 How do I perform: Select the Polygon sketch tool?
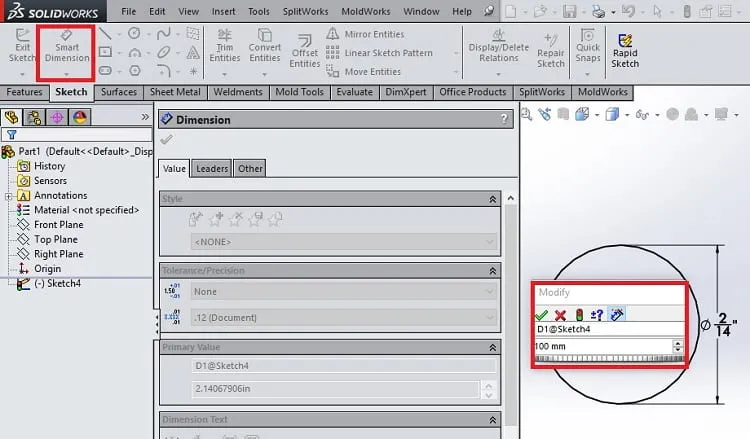pyautogui.click(x=135, y=71)
